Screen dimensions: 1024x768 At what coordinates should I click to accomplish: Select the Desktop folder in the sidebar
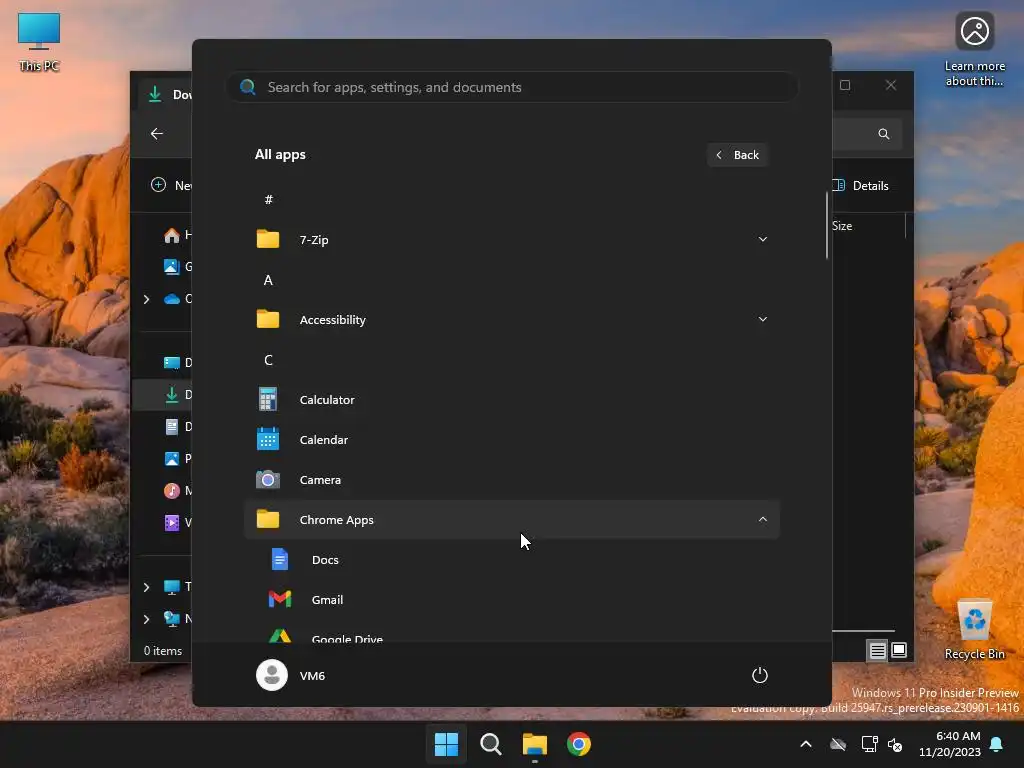(x=176, y=362)
